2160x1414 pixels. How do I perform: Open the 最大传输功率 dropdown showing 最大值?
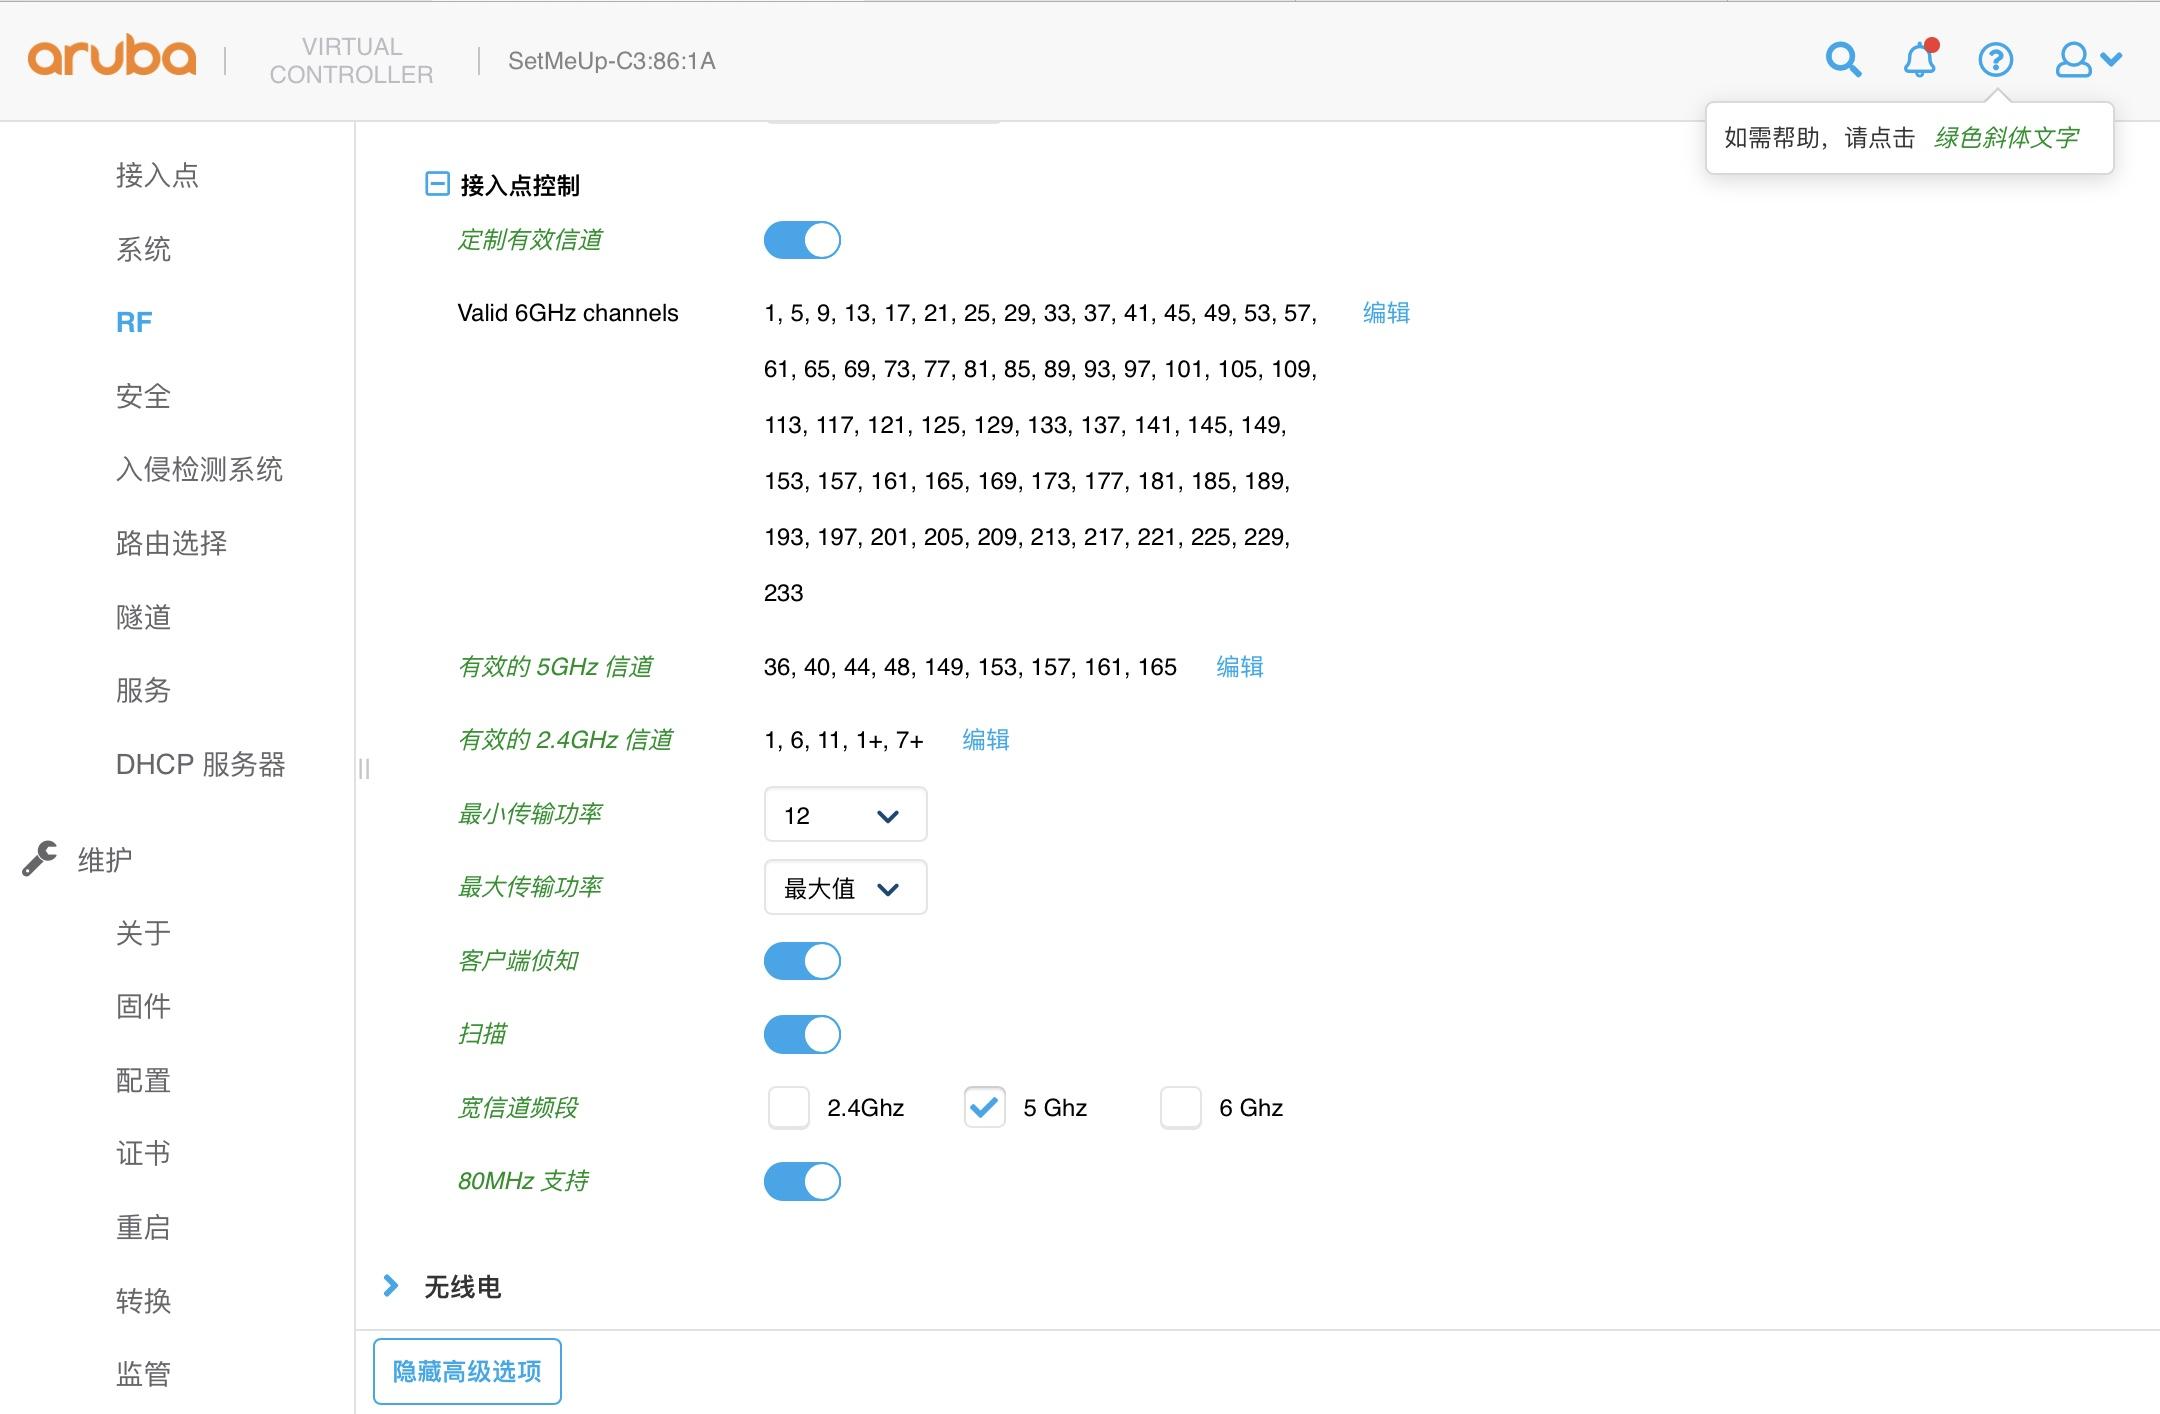[845, 887]
